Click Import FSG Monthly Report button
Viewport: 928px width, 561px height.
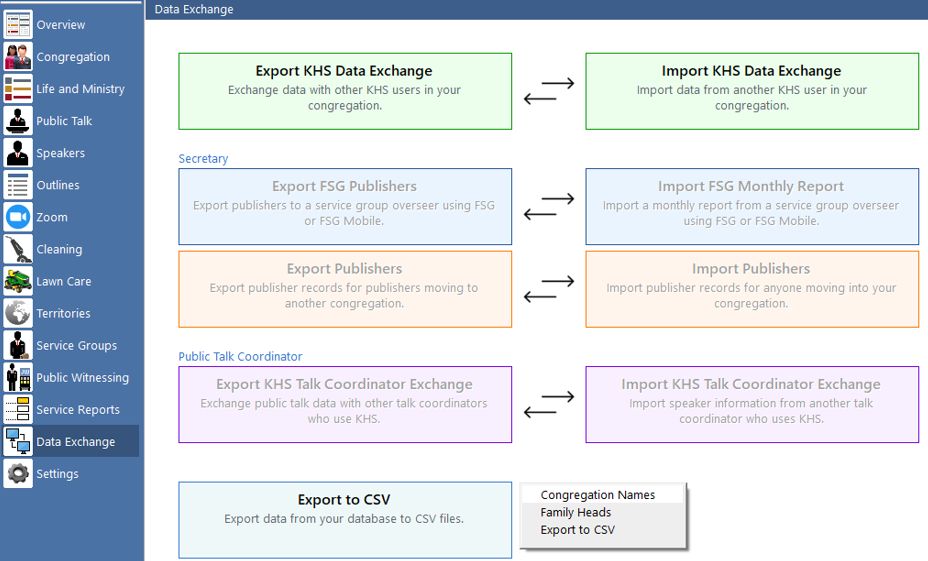[x=752, y=207]
